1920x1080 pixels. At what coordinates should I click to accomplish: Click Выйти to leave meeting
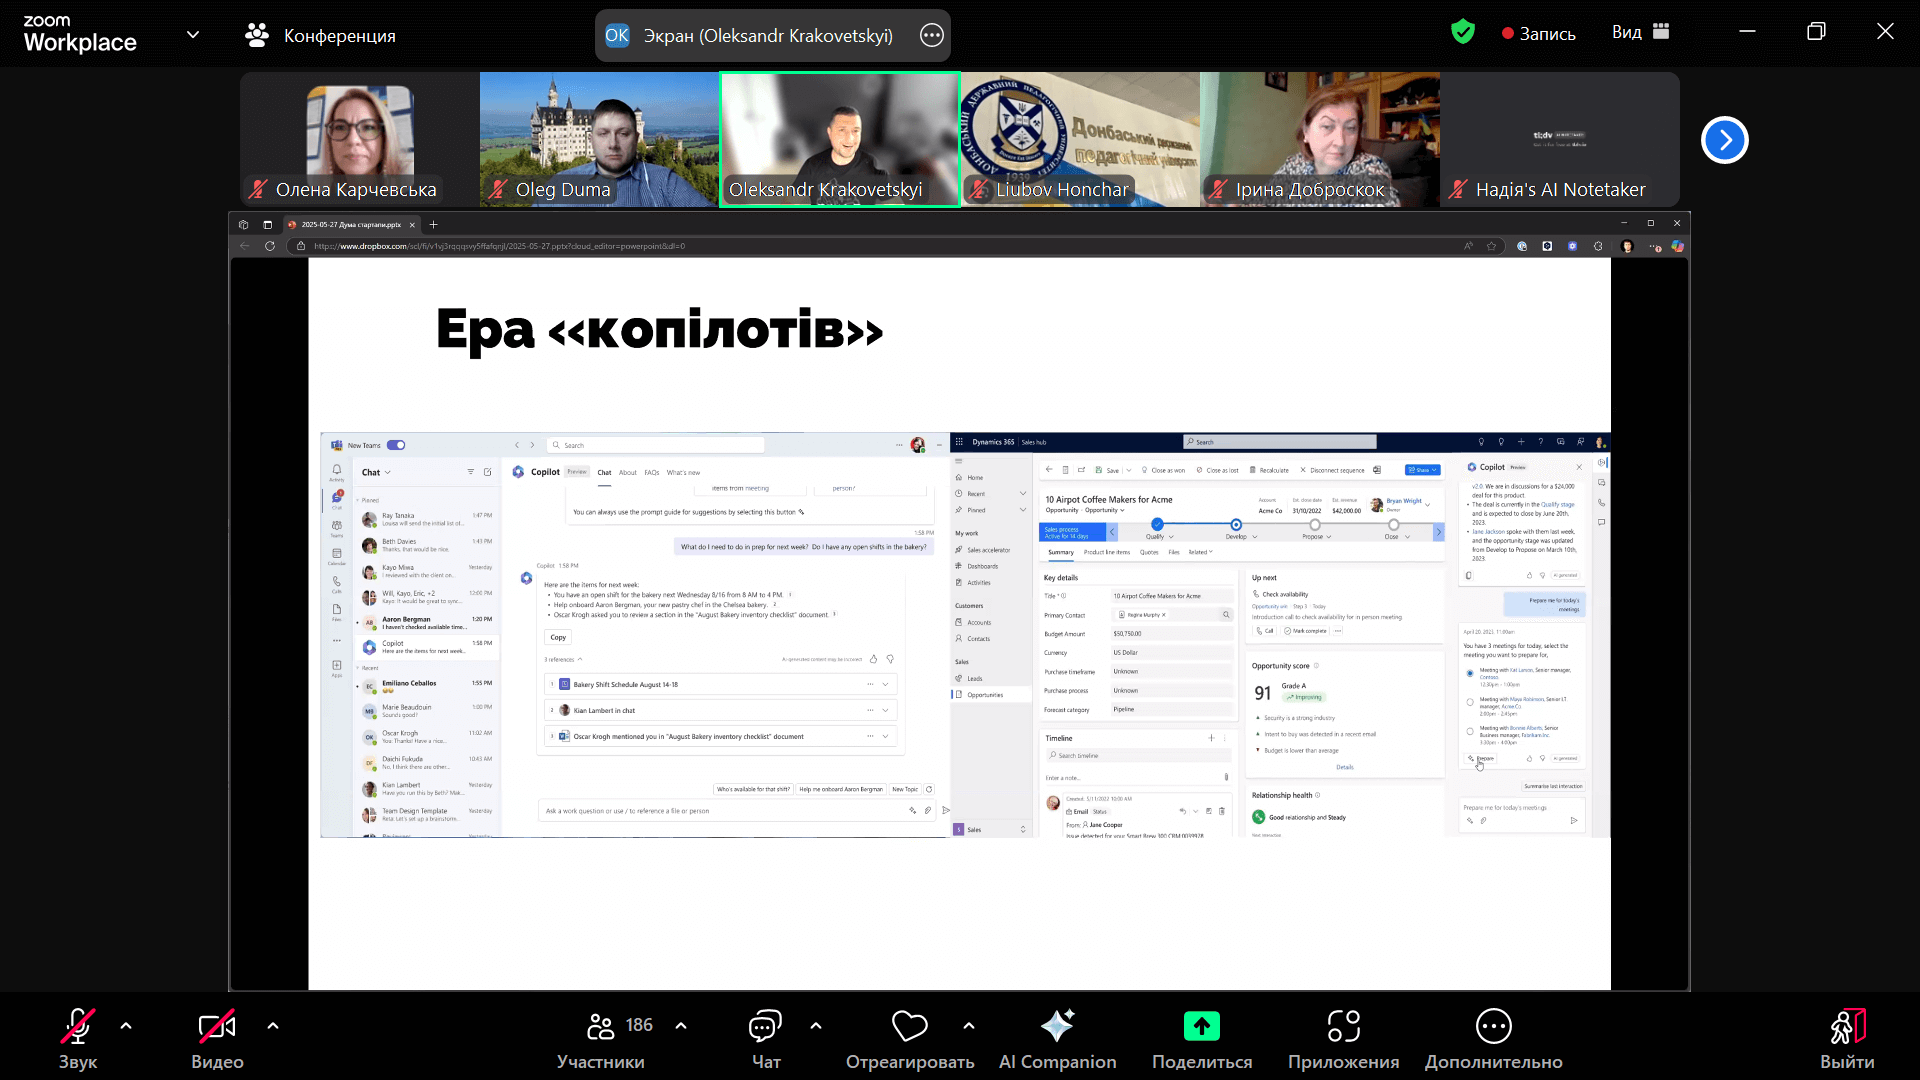(x=1847, y=1039)
